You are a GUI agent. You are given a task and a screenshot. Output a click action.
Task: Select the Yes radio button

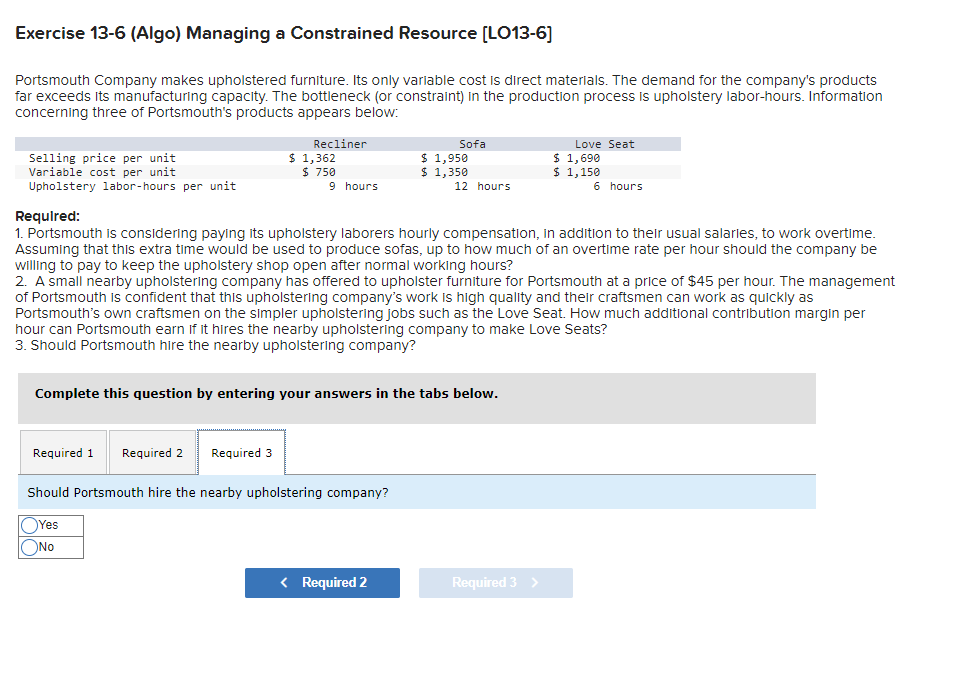(x=30, y=525)
